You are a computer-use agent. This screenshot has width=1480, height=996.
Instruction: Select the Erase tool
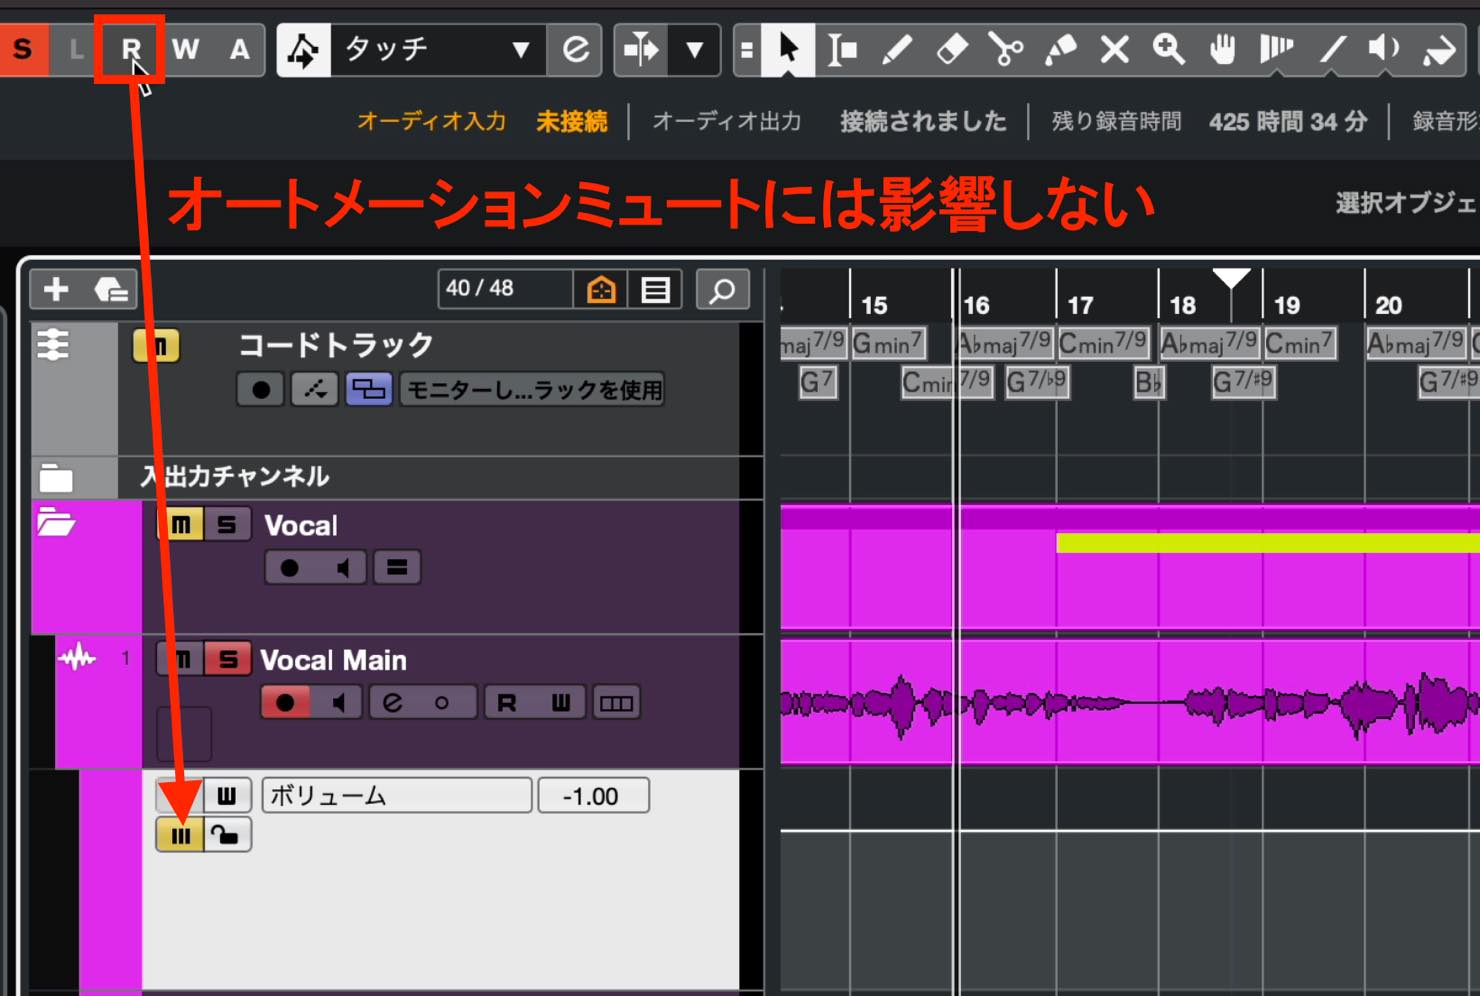pyautogui.click(x=951, y=49)
